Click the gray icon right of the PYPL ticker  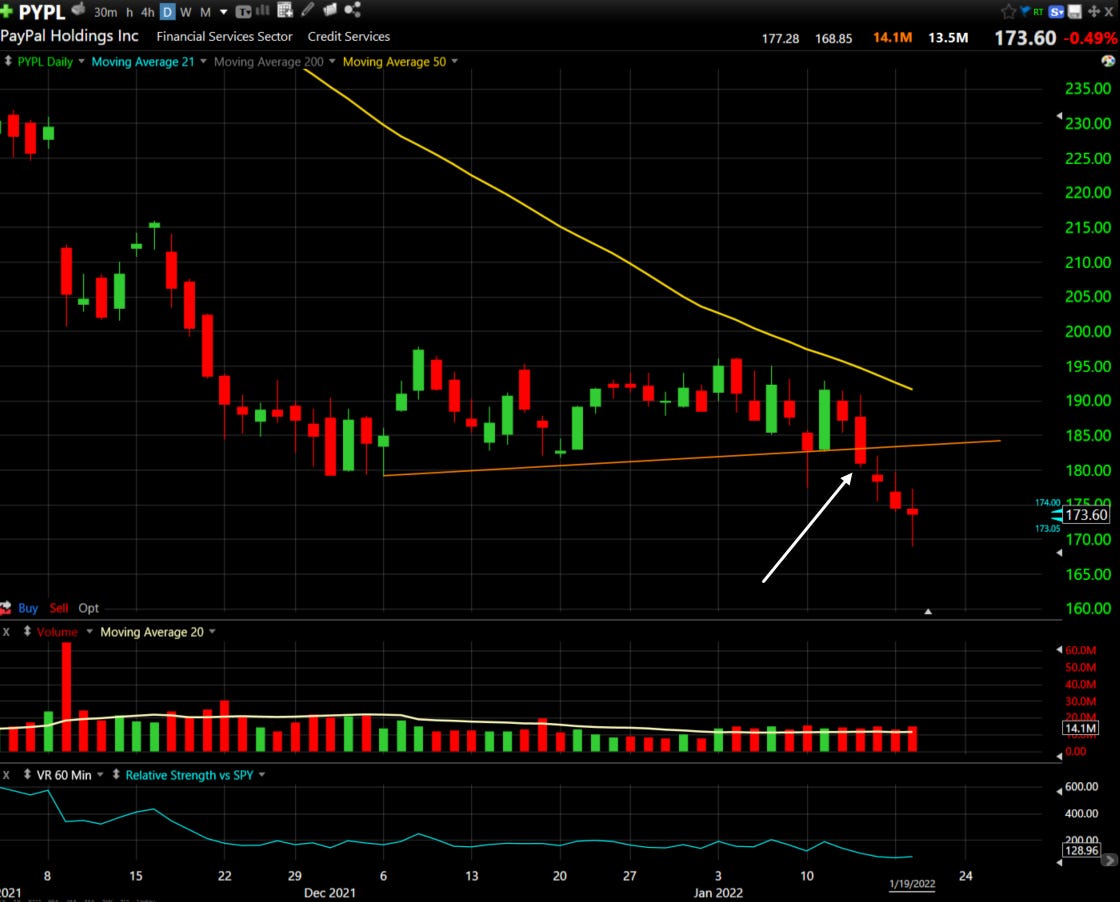tap(79, 10)
